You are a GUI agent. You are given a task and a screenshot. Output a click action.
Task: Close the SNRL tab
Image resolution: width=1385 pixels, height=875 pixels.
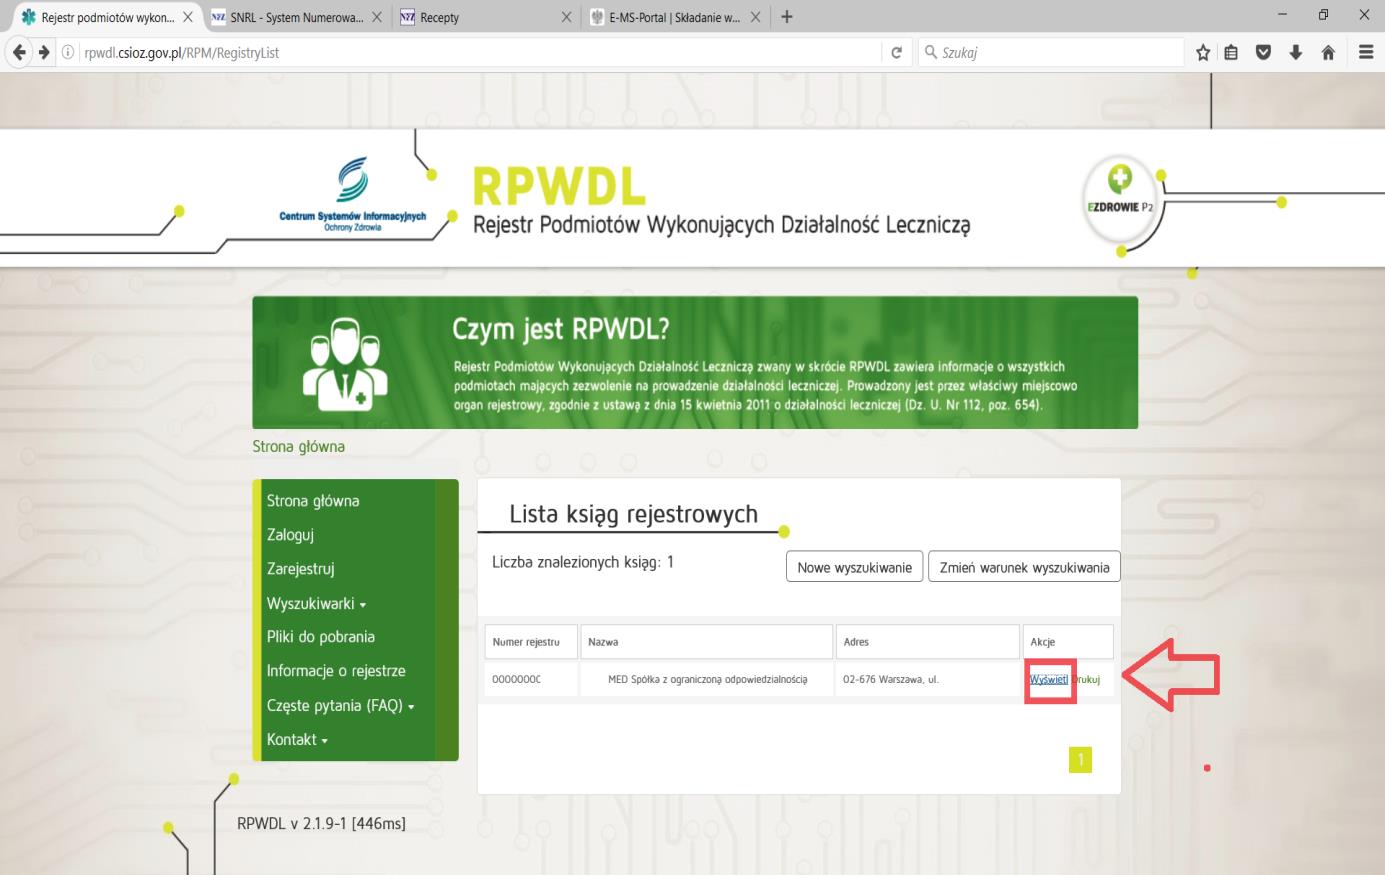coord(376,17)
